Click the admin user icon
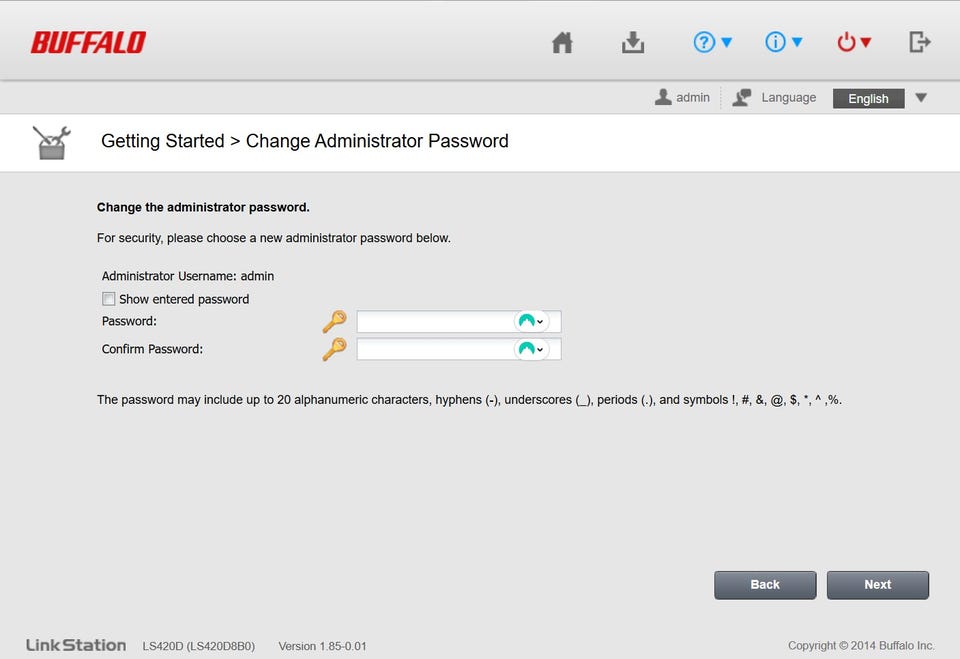960x659 pixels. (663, 97)
